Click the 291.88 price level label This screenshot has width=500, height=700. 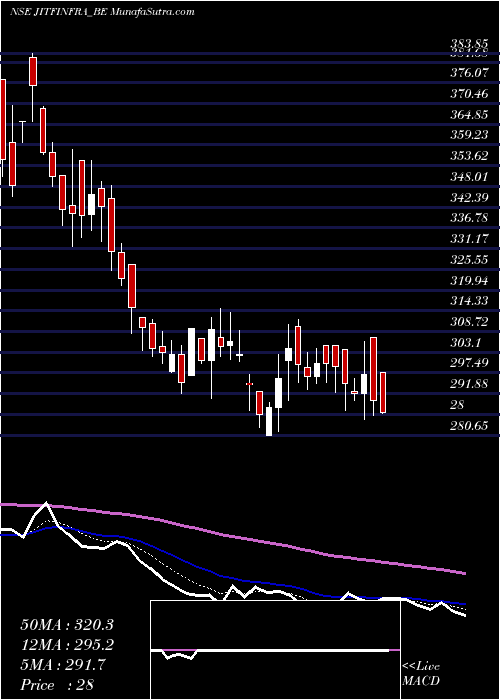469,384
